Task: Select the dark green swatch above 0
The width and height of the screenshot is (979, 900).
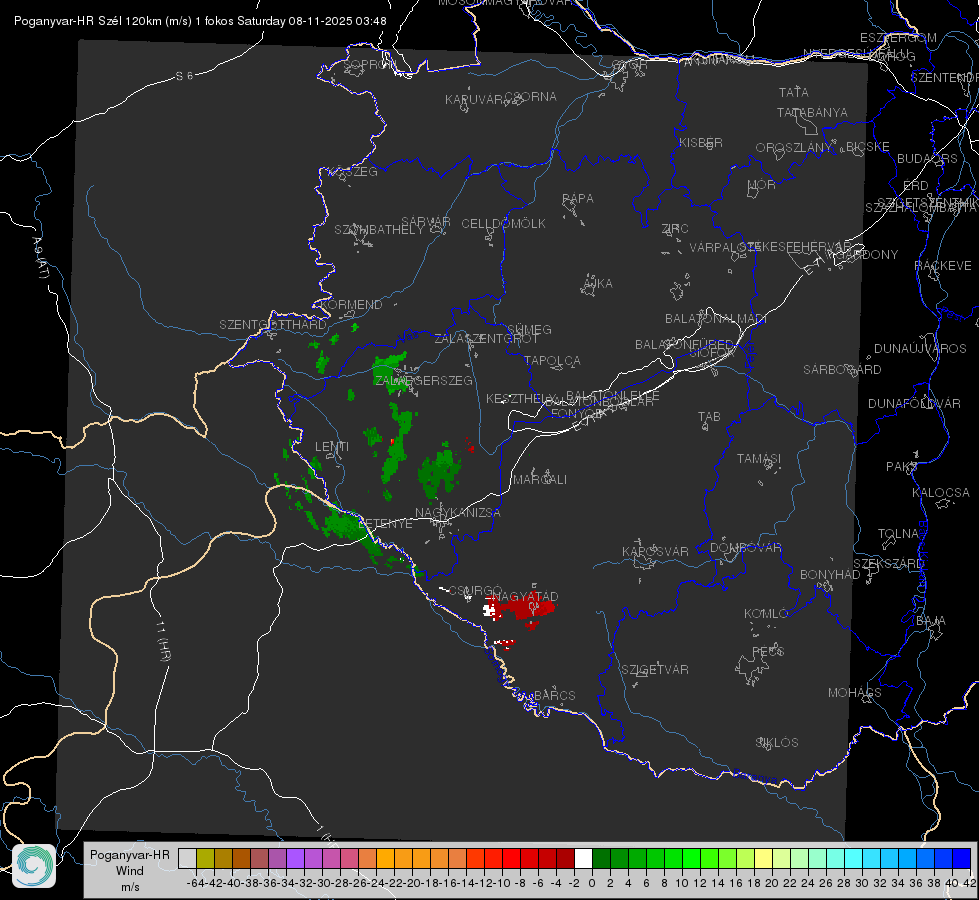Action: [601, 858]
